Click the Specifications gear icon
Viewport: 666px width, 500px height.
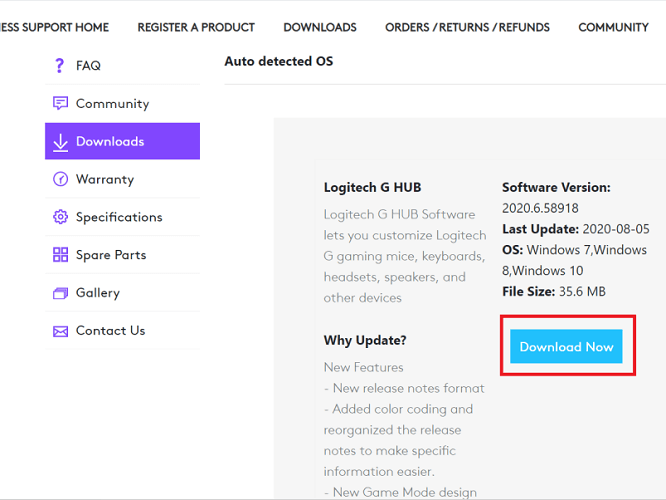(x=60, y=217)
